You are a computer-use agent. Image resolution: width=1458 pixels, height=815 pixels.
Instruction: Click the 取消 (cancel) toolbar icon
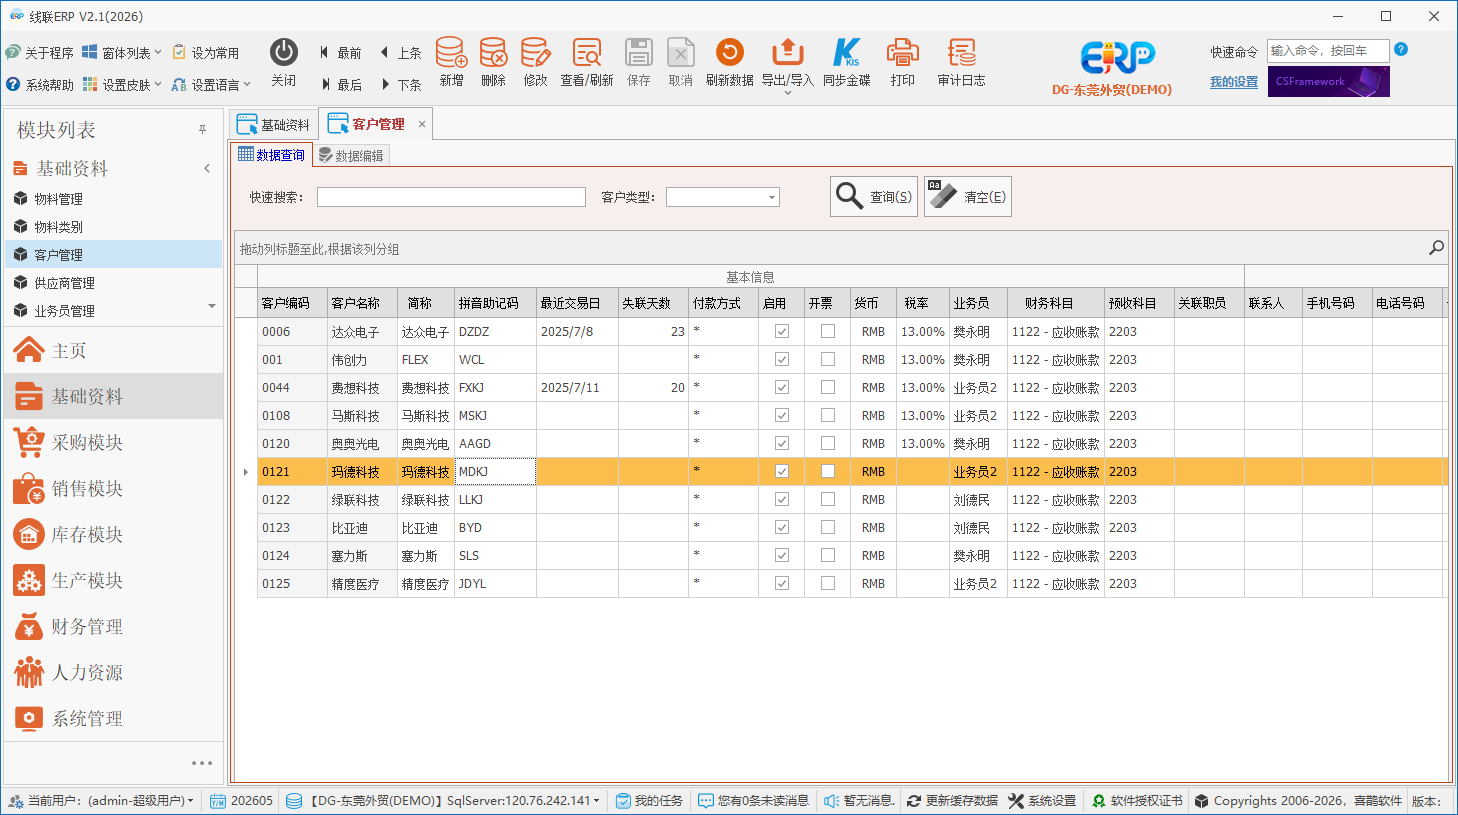tap(681, 62)
